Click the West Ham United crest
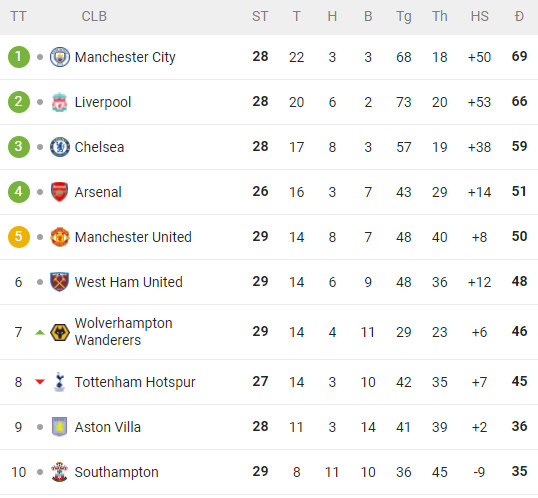This screenshot has width=538, height=498. click(60, 282)
